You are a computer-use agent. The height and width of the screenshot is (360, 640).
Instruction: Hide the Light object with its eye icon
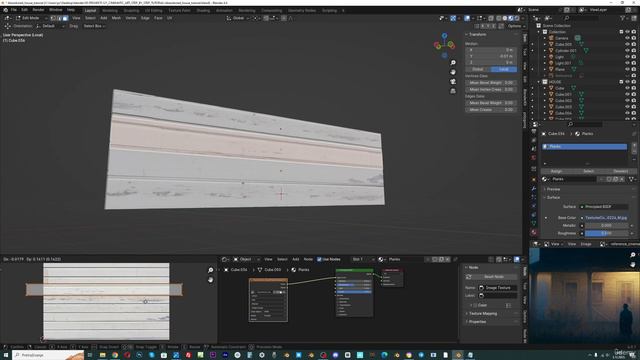(627, 57)
